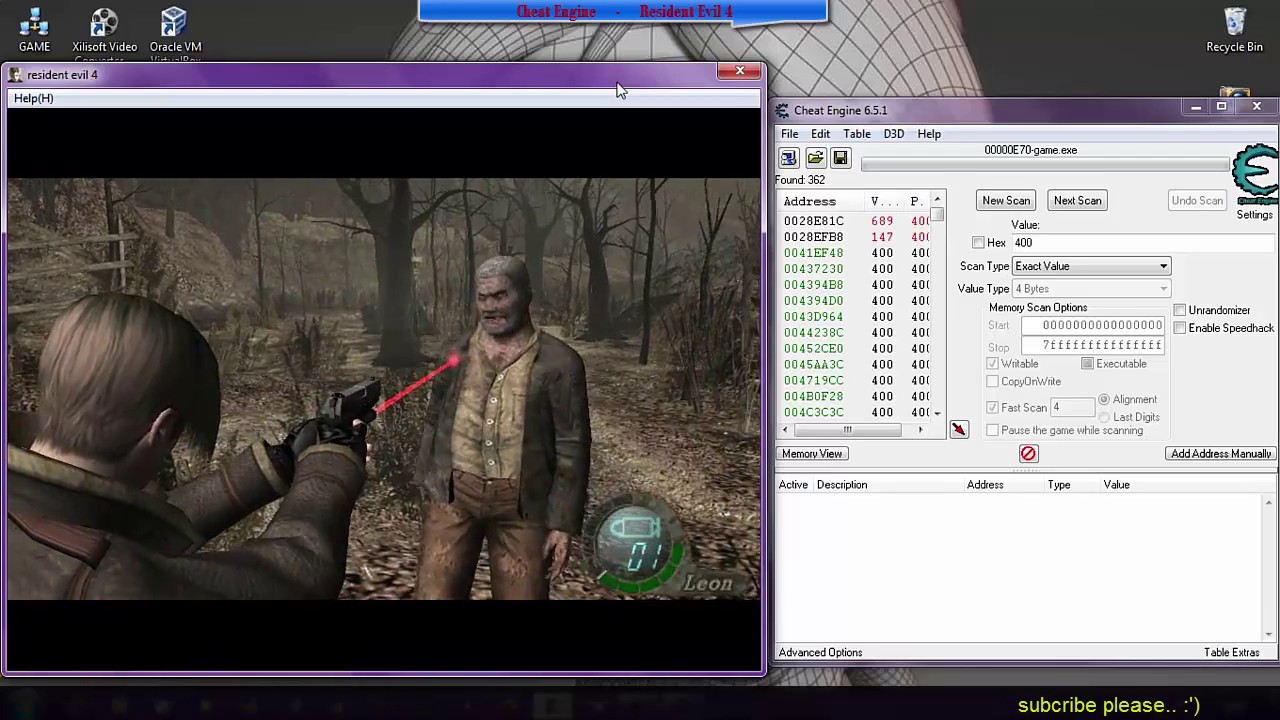This screenshot has height=720, width=1280.
Task: Click the Cheat Engine title bar icon
Action: tap(783, 110)
